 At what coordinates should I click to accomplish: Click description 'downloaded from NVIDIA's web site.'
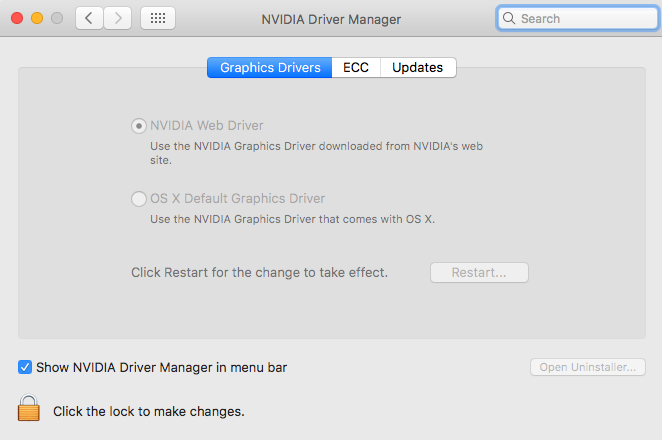(x=317, y=153)
